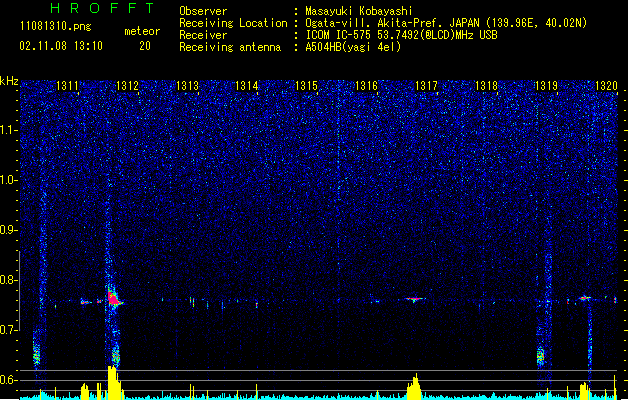Click the meteor label
The width and height of the screenshot is (629, 400).
142,31
